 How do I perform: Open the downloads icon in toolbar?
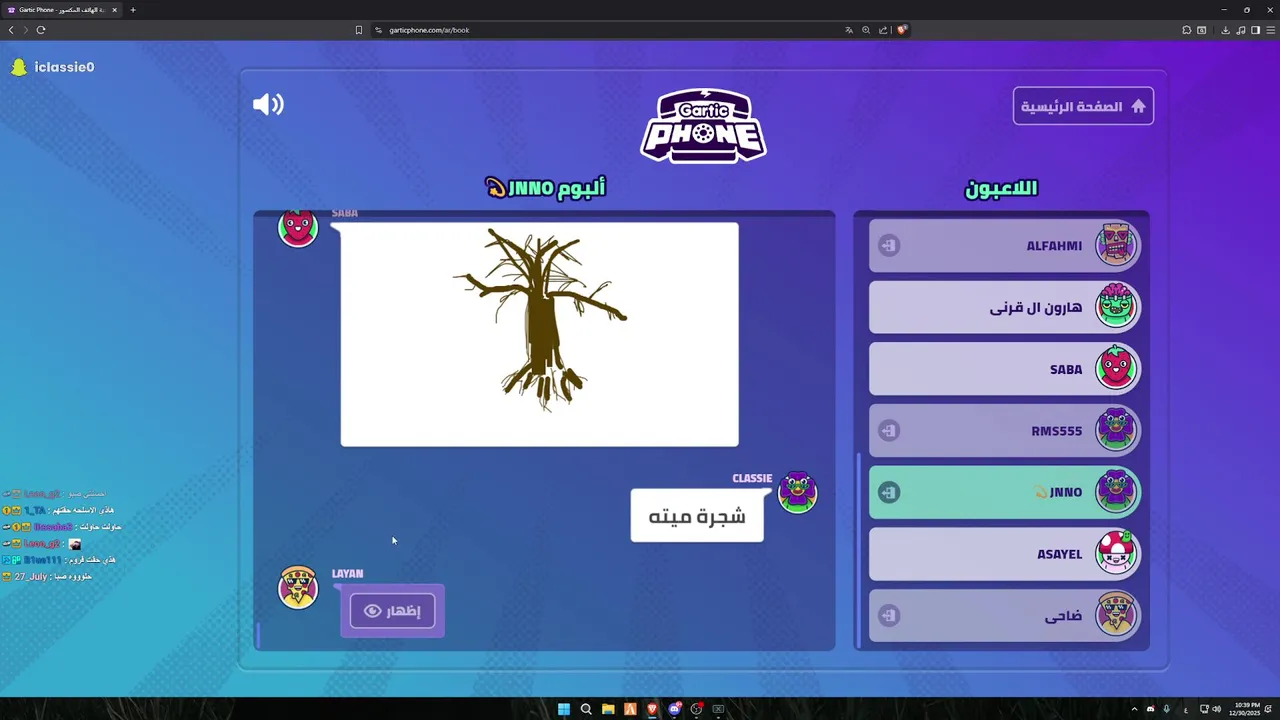[x=1225, y=30]
